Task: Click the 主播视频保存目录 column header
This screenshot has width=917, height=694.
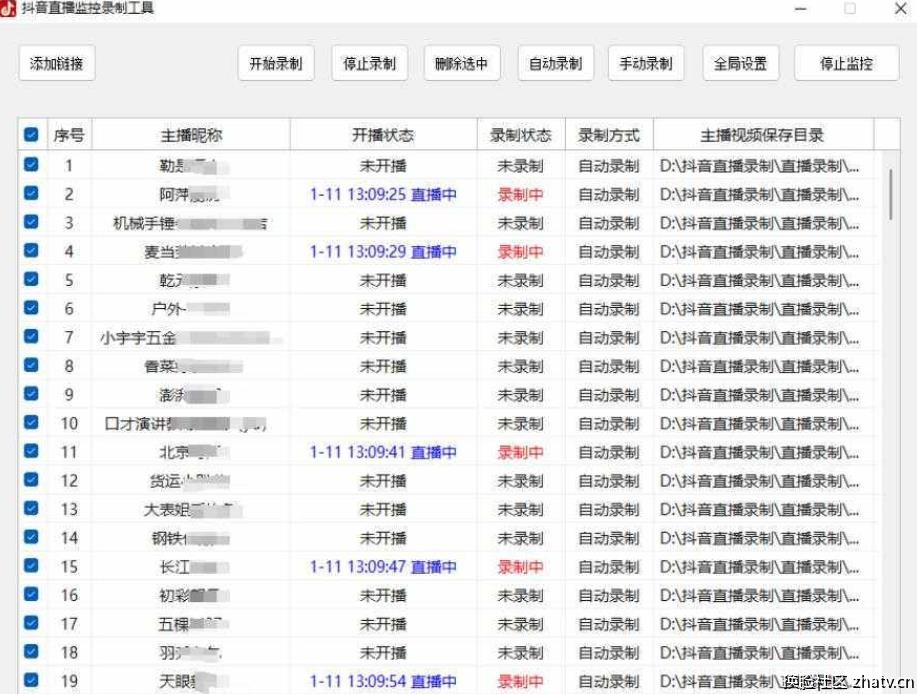Action: click(x=763, y=135)
